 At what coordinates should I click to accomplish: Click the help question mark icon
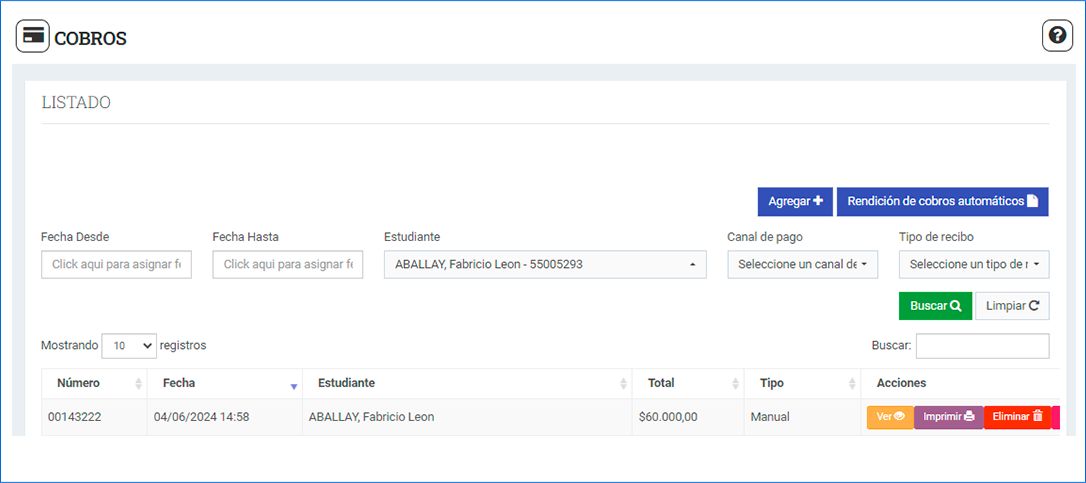1057,36
